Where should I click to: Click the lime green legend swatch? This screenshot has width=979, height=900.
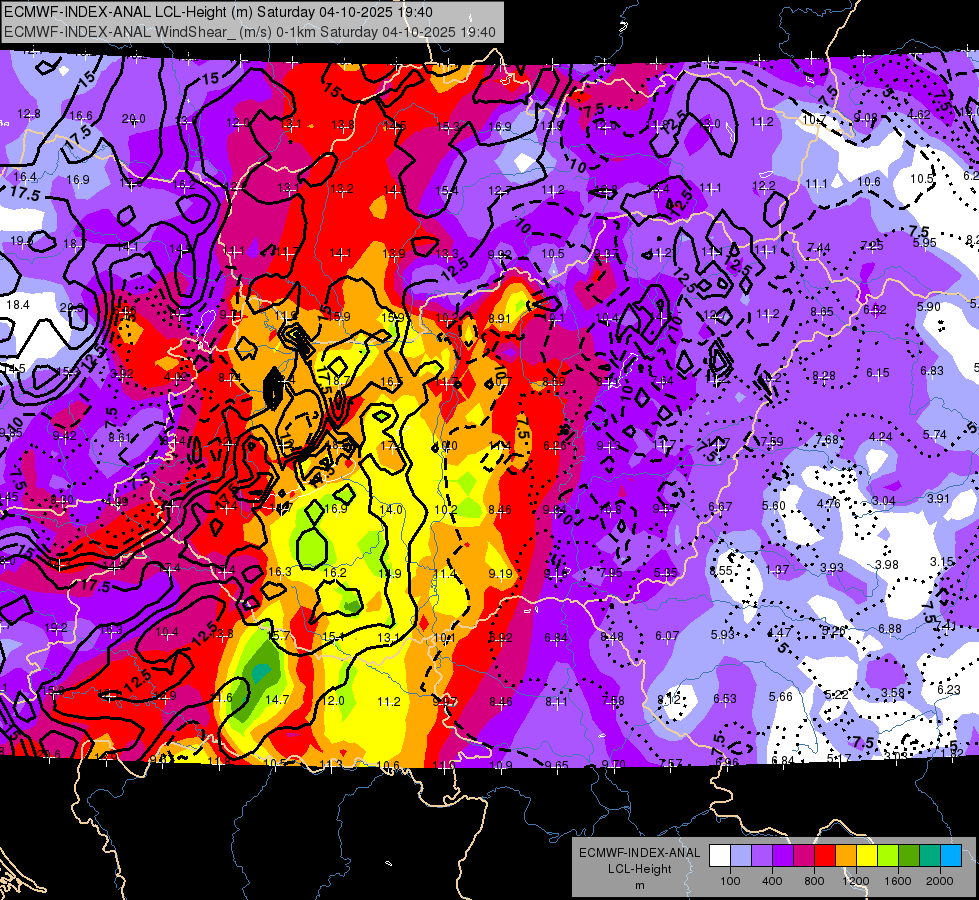[888, 856]
